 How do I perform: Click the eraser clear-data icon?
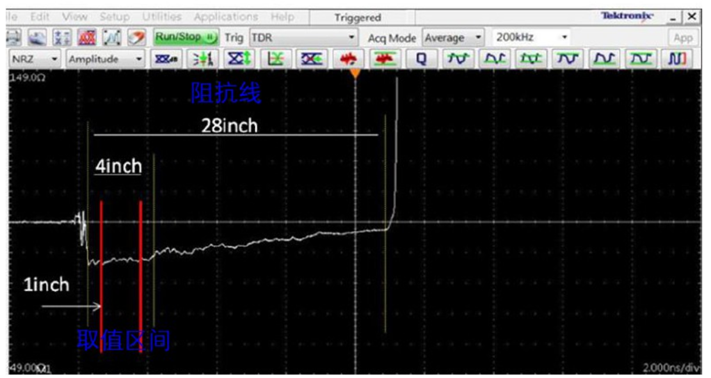[136, 38]
